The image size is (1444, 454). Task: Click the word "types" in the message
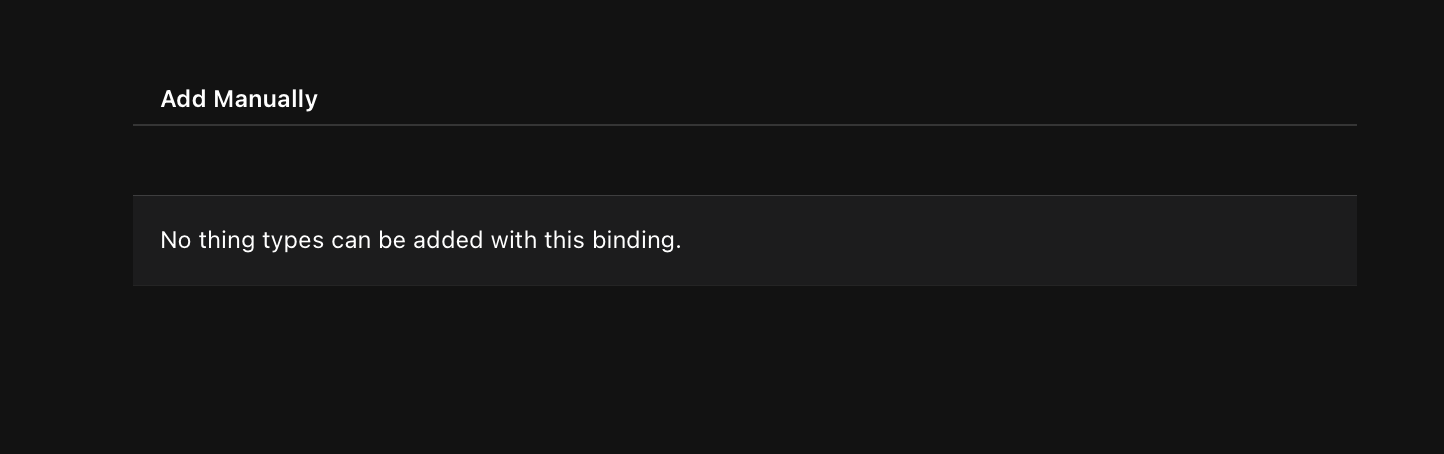(x=293, y=241)
